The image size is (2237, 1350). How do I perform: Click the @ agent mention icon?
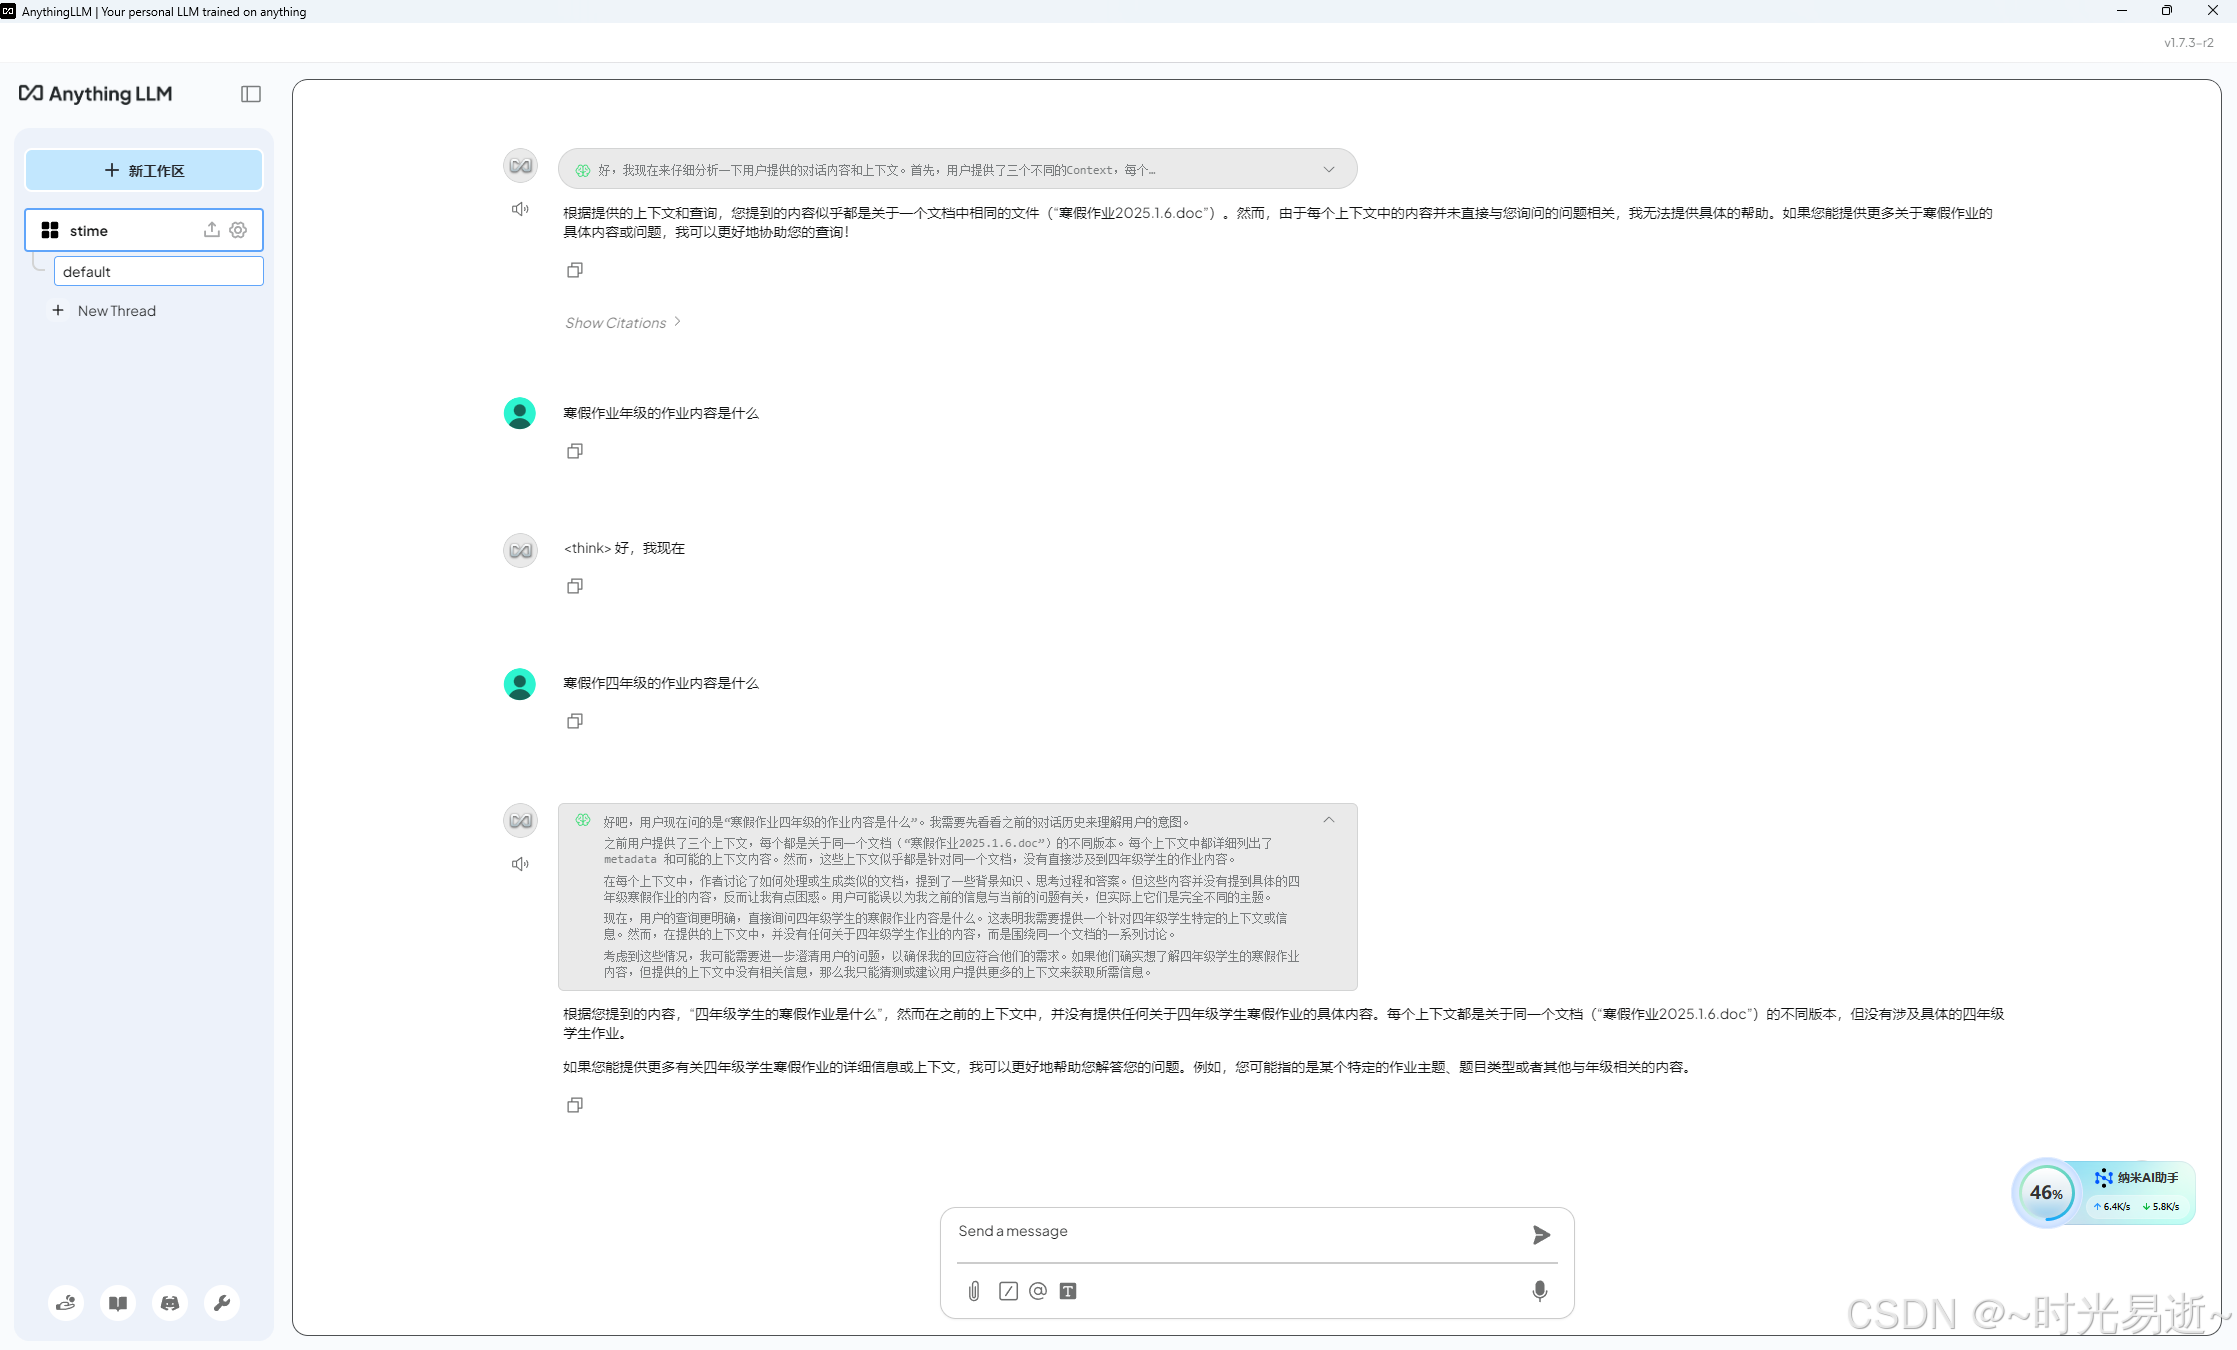click(x=1038, y=1291)
